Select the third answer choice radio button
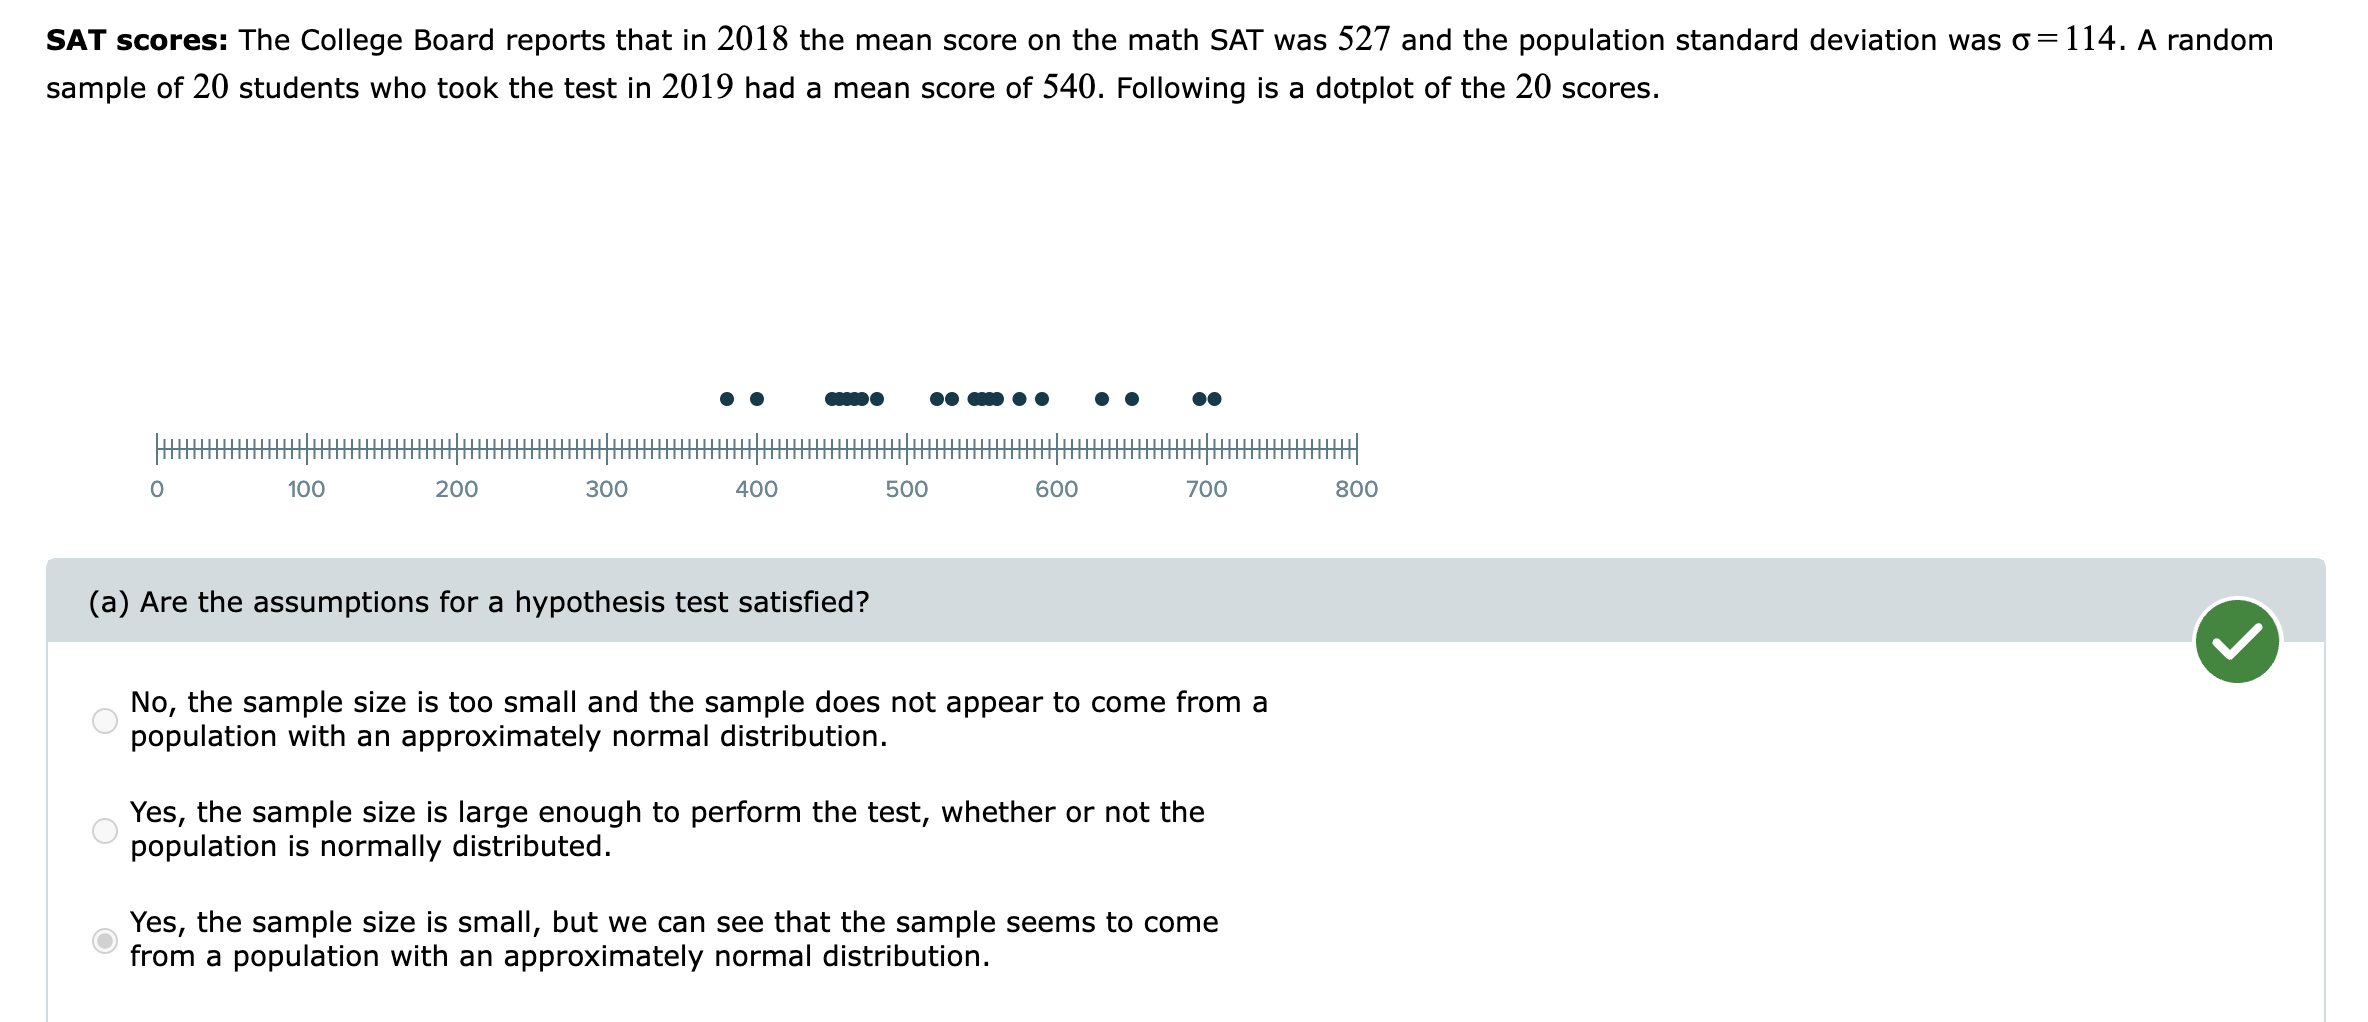 (x=103, y=939)
